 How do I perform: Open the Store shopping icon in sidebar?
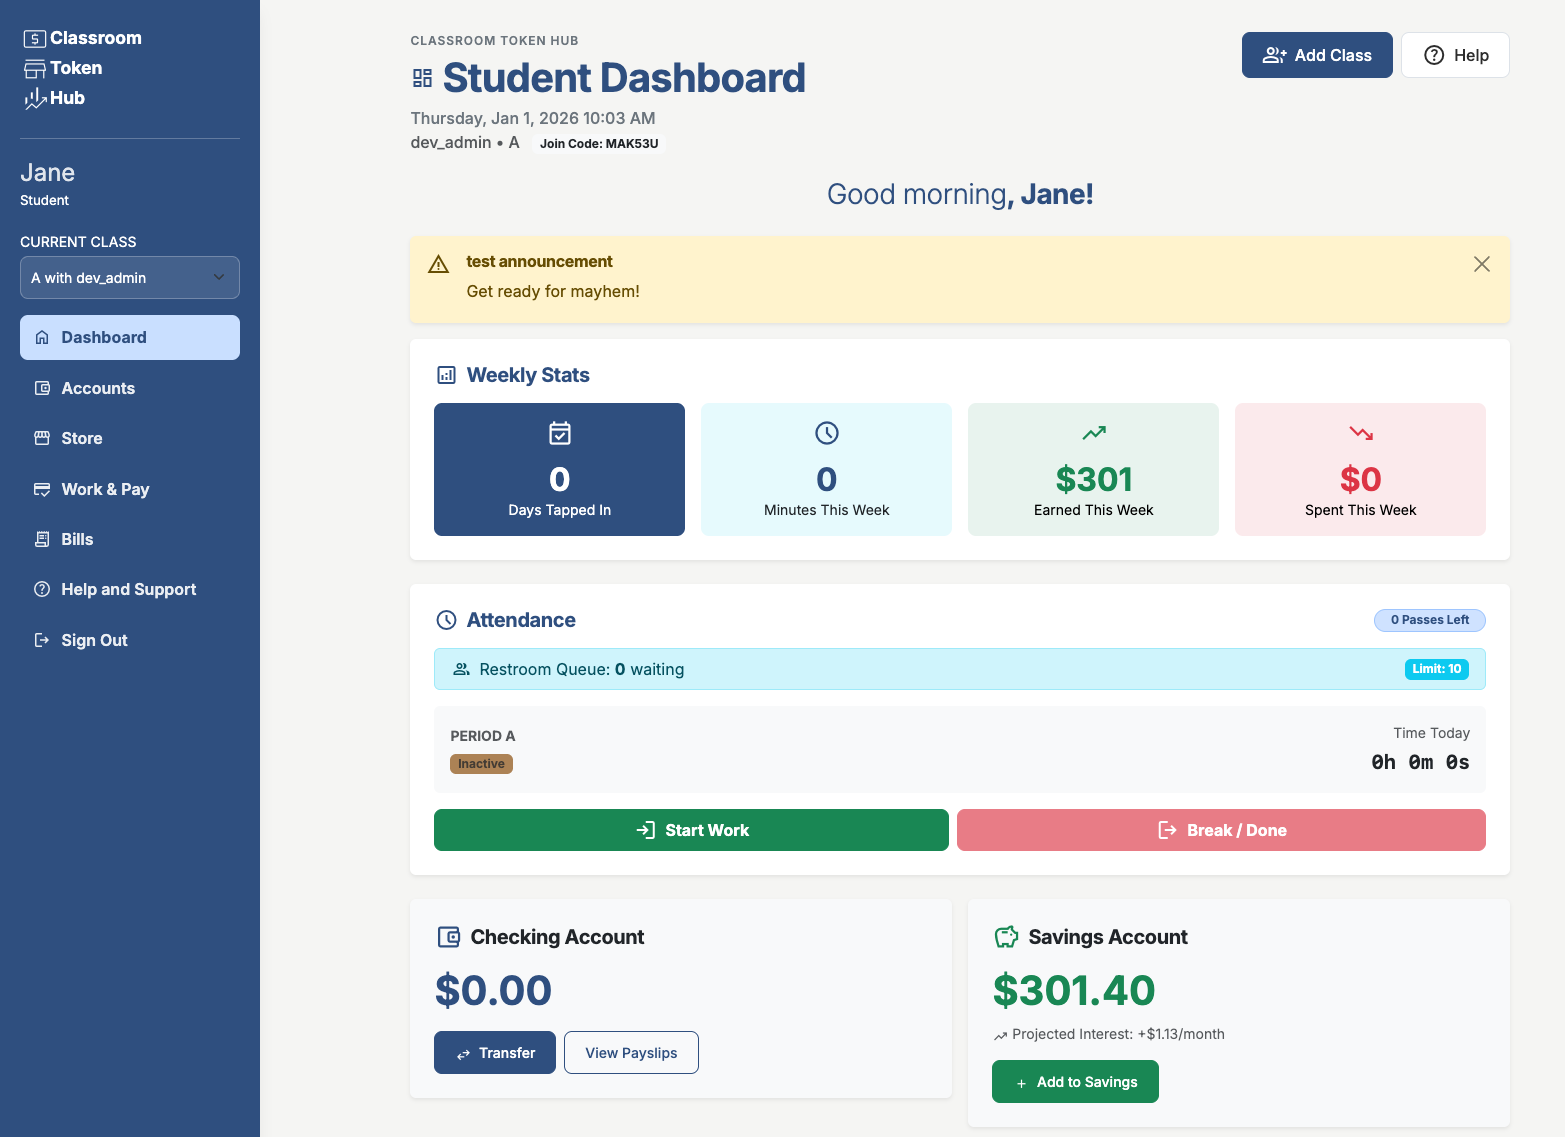pyautogui.click(x=42, y=438)
